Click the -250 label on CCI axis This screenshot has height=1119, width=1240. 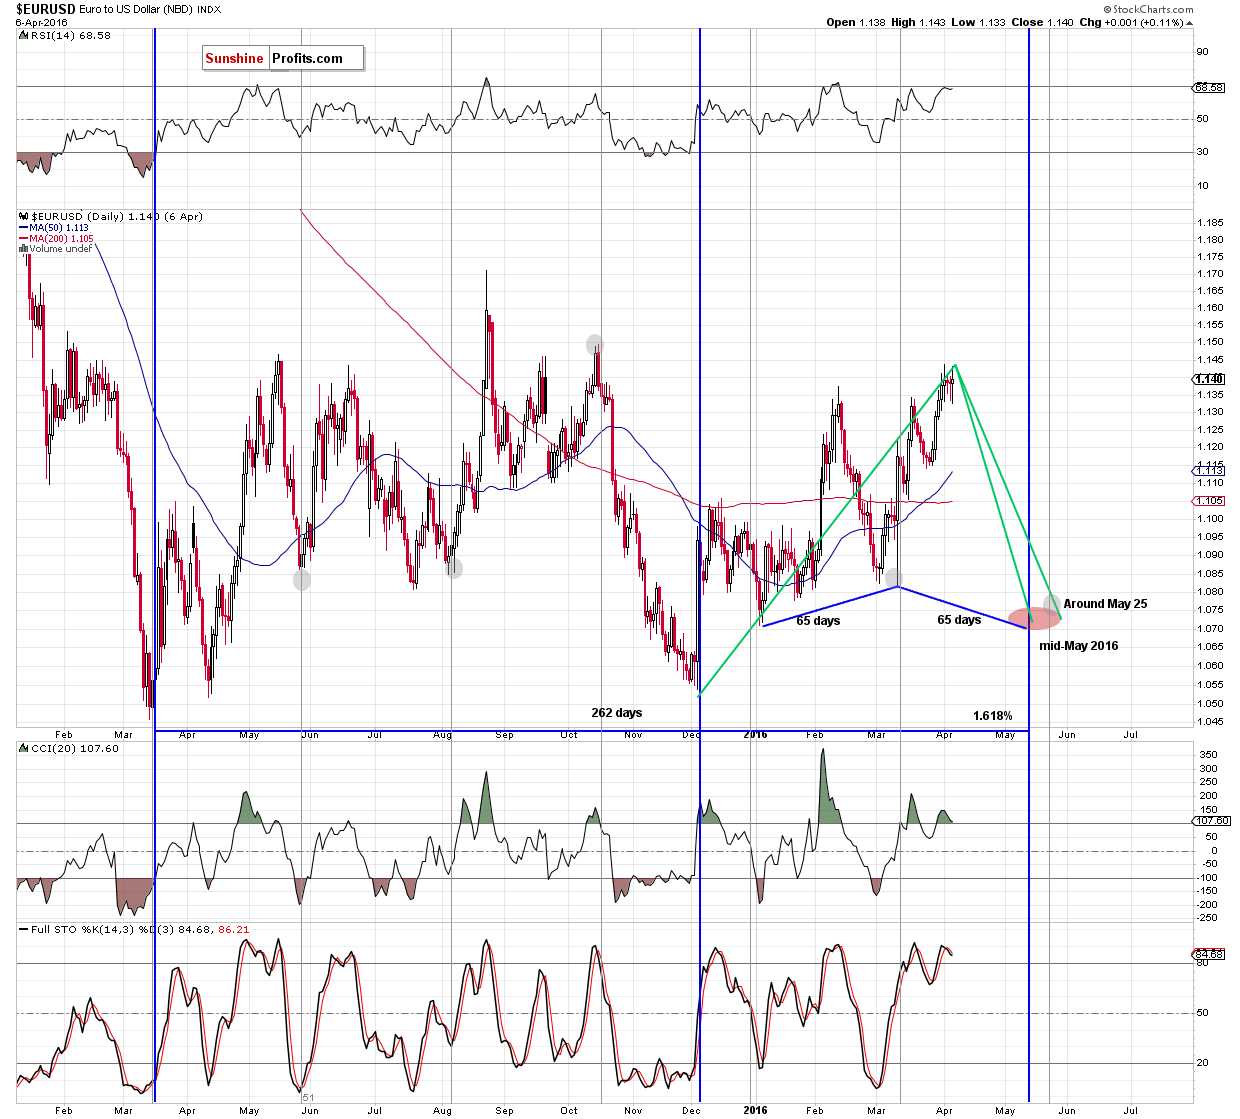click(x=1208, y=918)
